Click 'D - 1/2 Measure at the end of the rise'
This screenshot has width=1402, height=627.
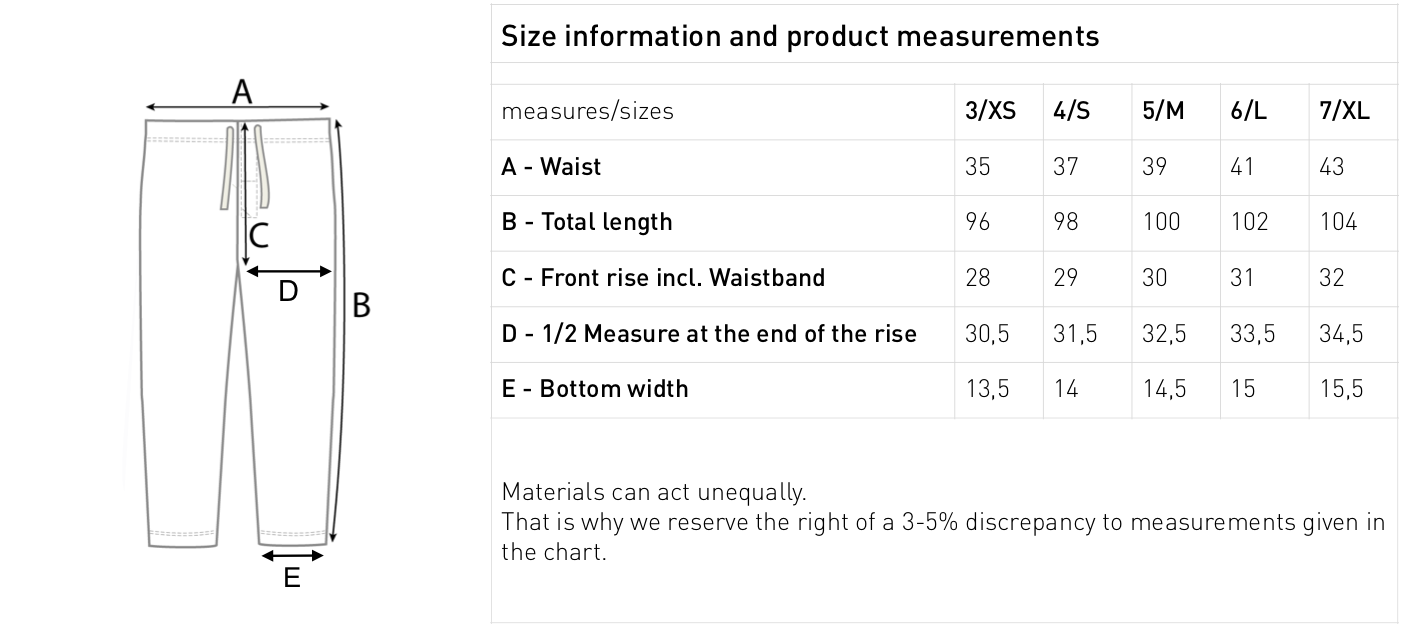[709, 333]
